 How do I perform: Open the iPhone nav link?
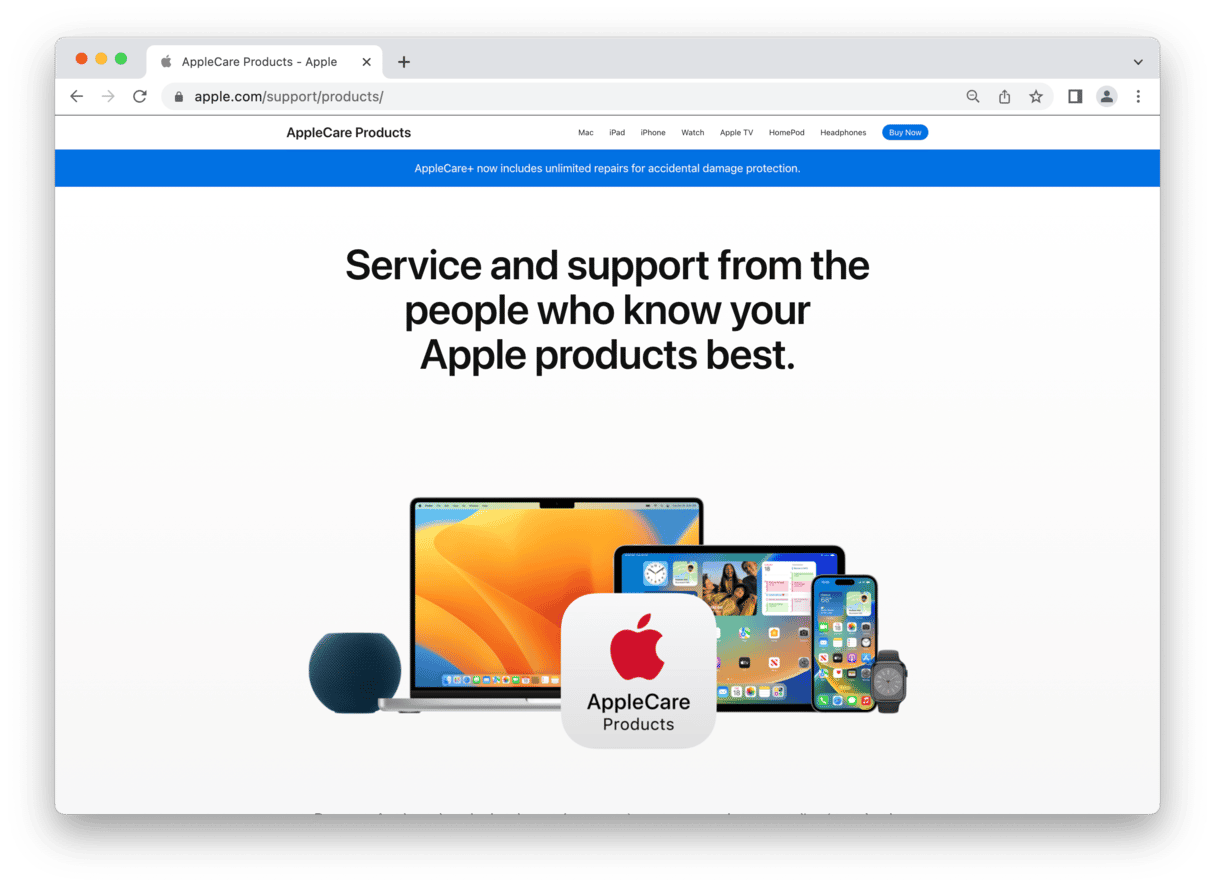coord(653,133)
